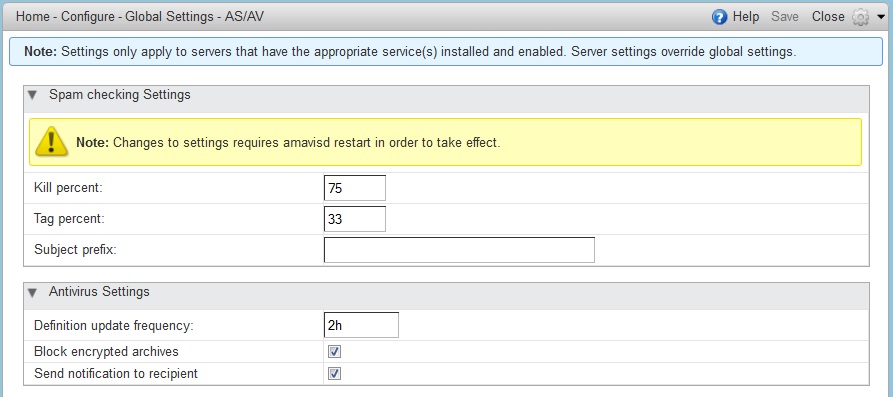Image resolution: width=893 pixels, height=397 pixels.
Task: Click the Subject prefix text field
Action: [x=459, y=249]
